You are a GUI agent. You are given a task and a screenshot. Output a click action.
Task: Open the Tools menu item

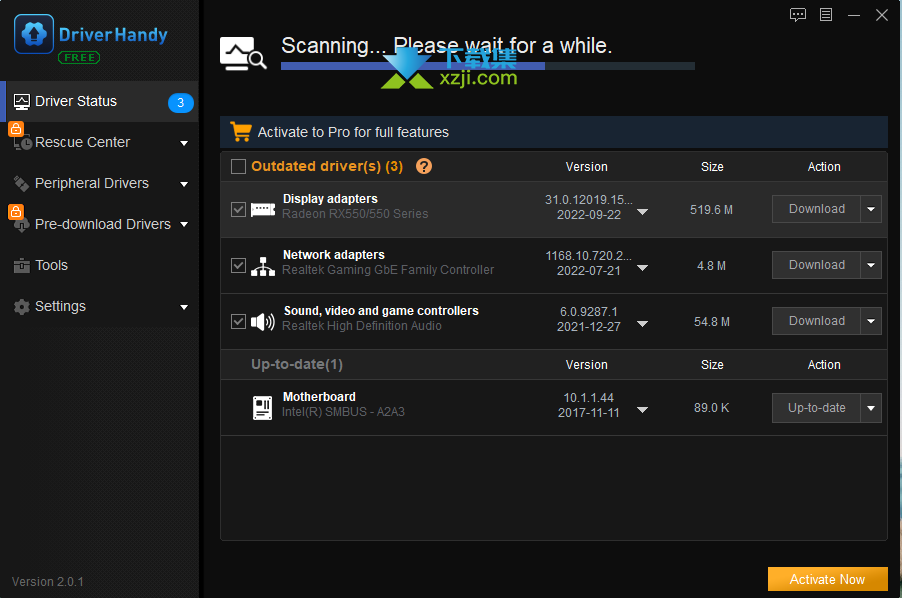point(100,266)
